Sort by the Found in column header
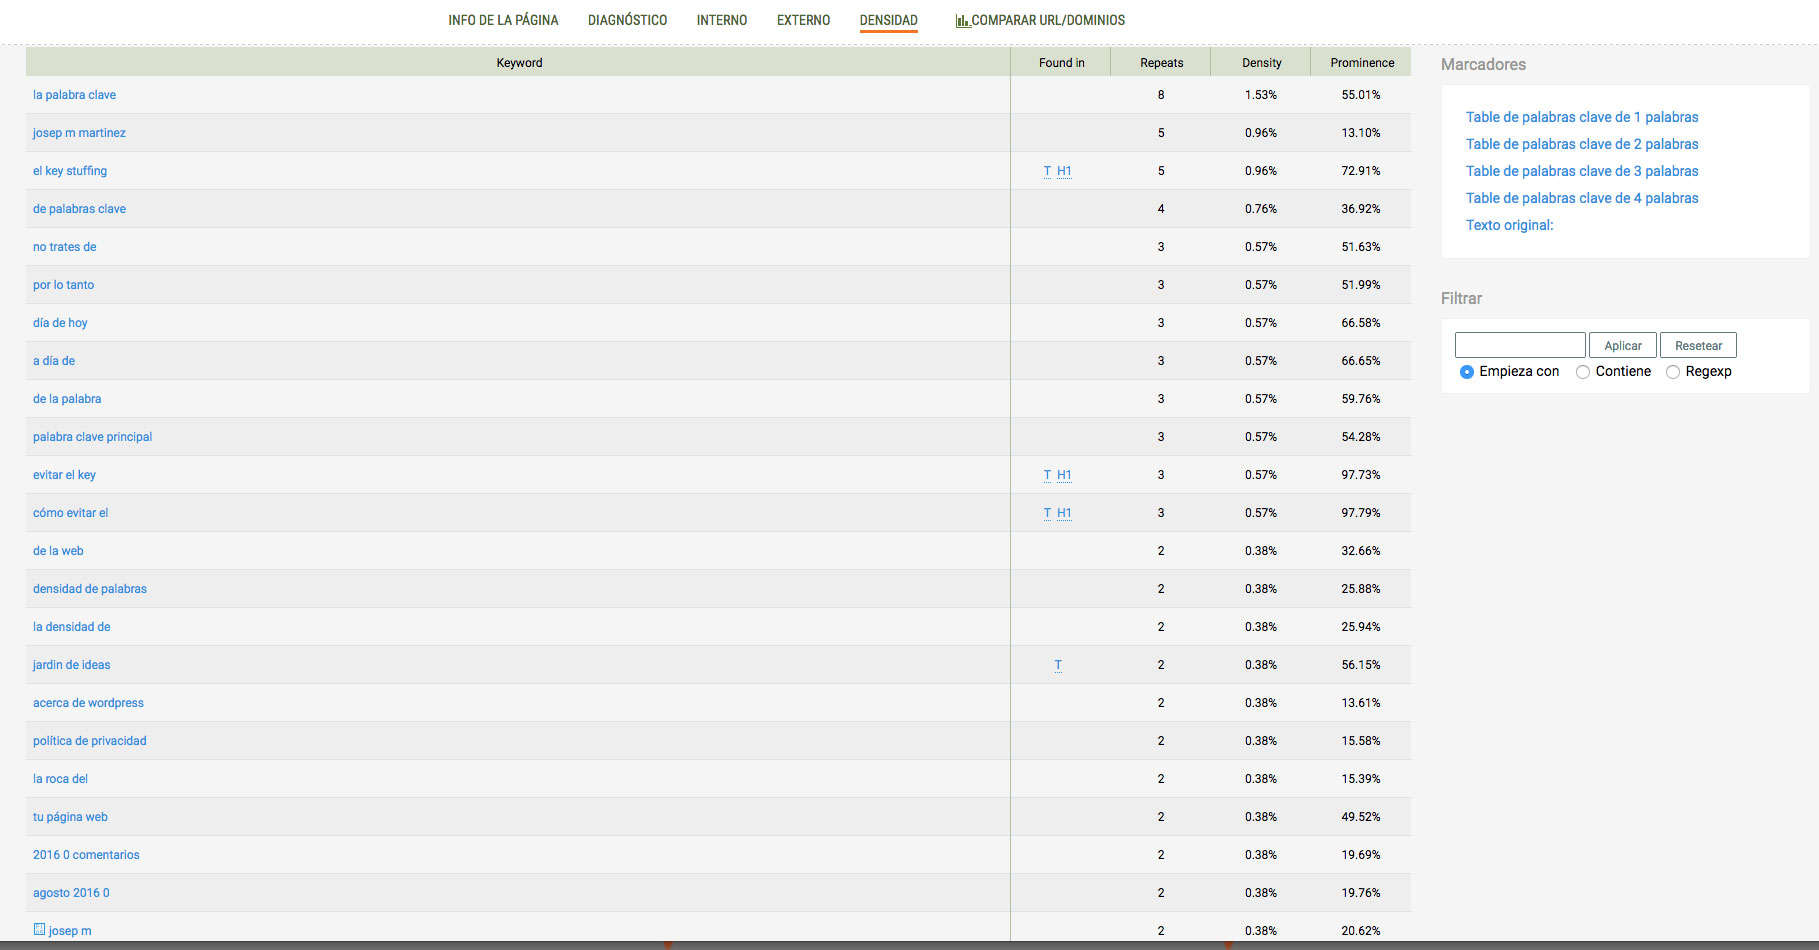The image size is (1819, 950). pos(1061,62)
